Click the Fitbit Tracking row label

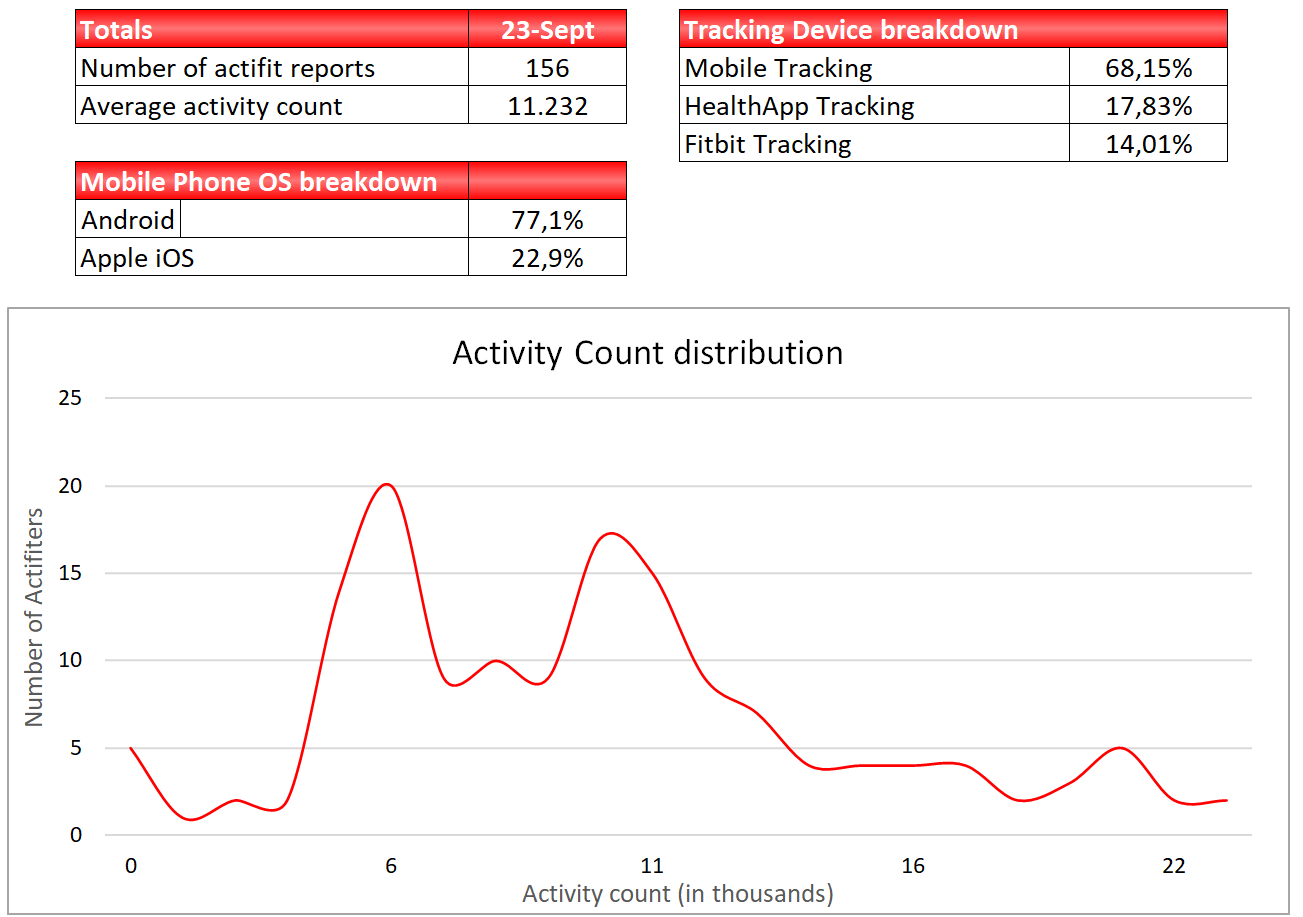point(873,144)
